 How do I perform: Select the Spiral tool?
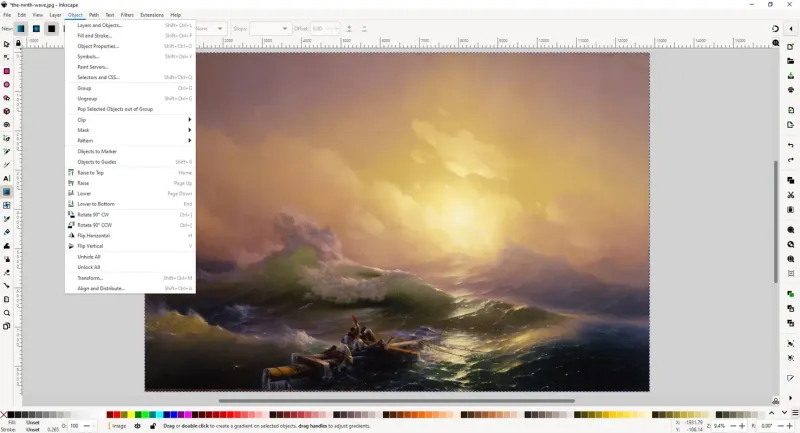[7, 124]
